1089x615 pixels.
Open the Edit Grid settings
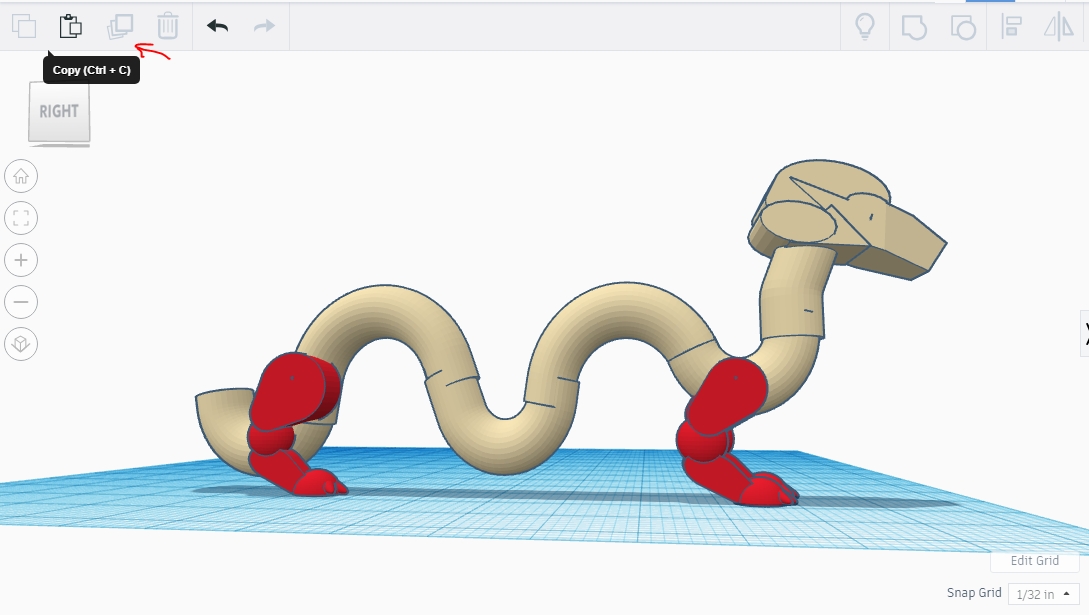click(x=1034, y=560)
